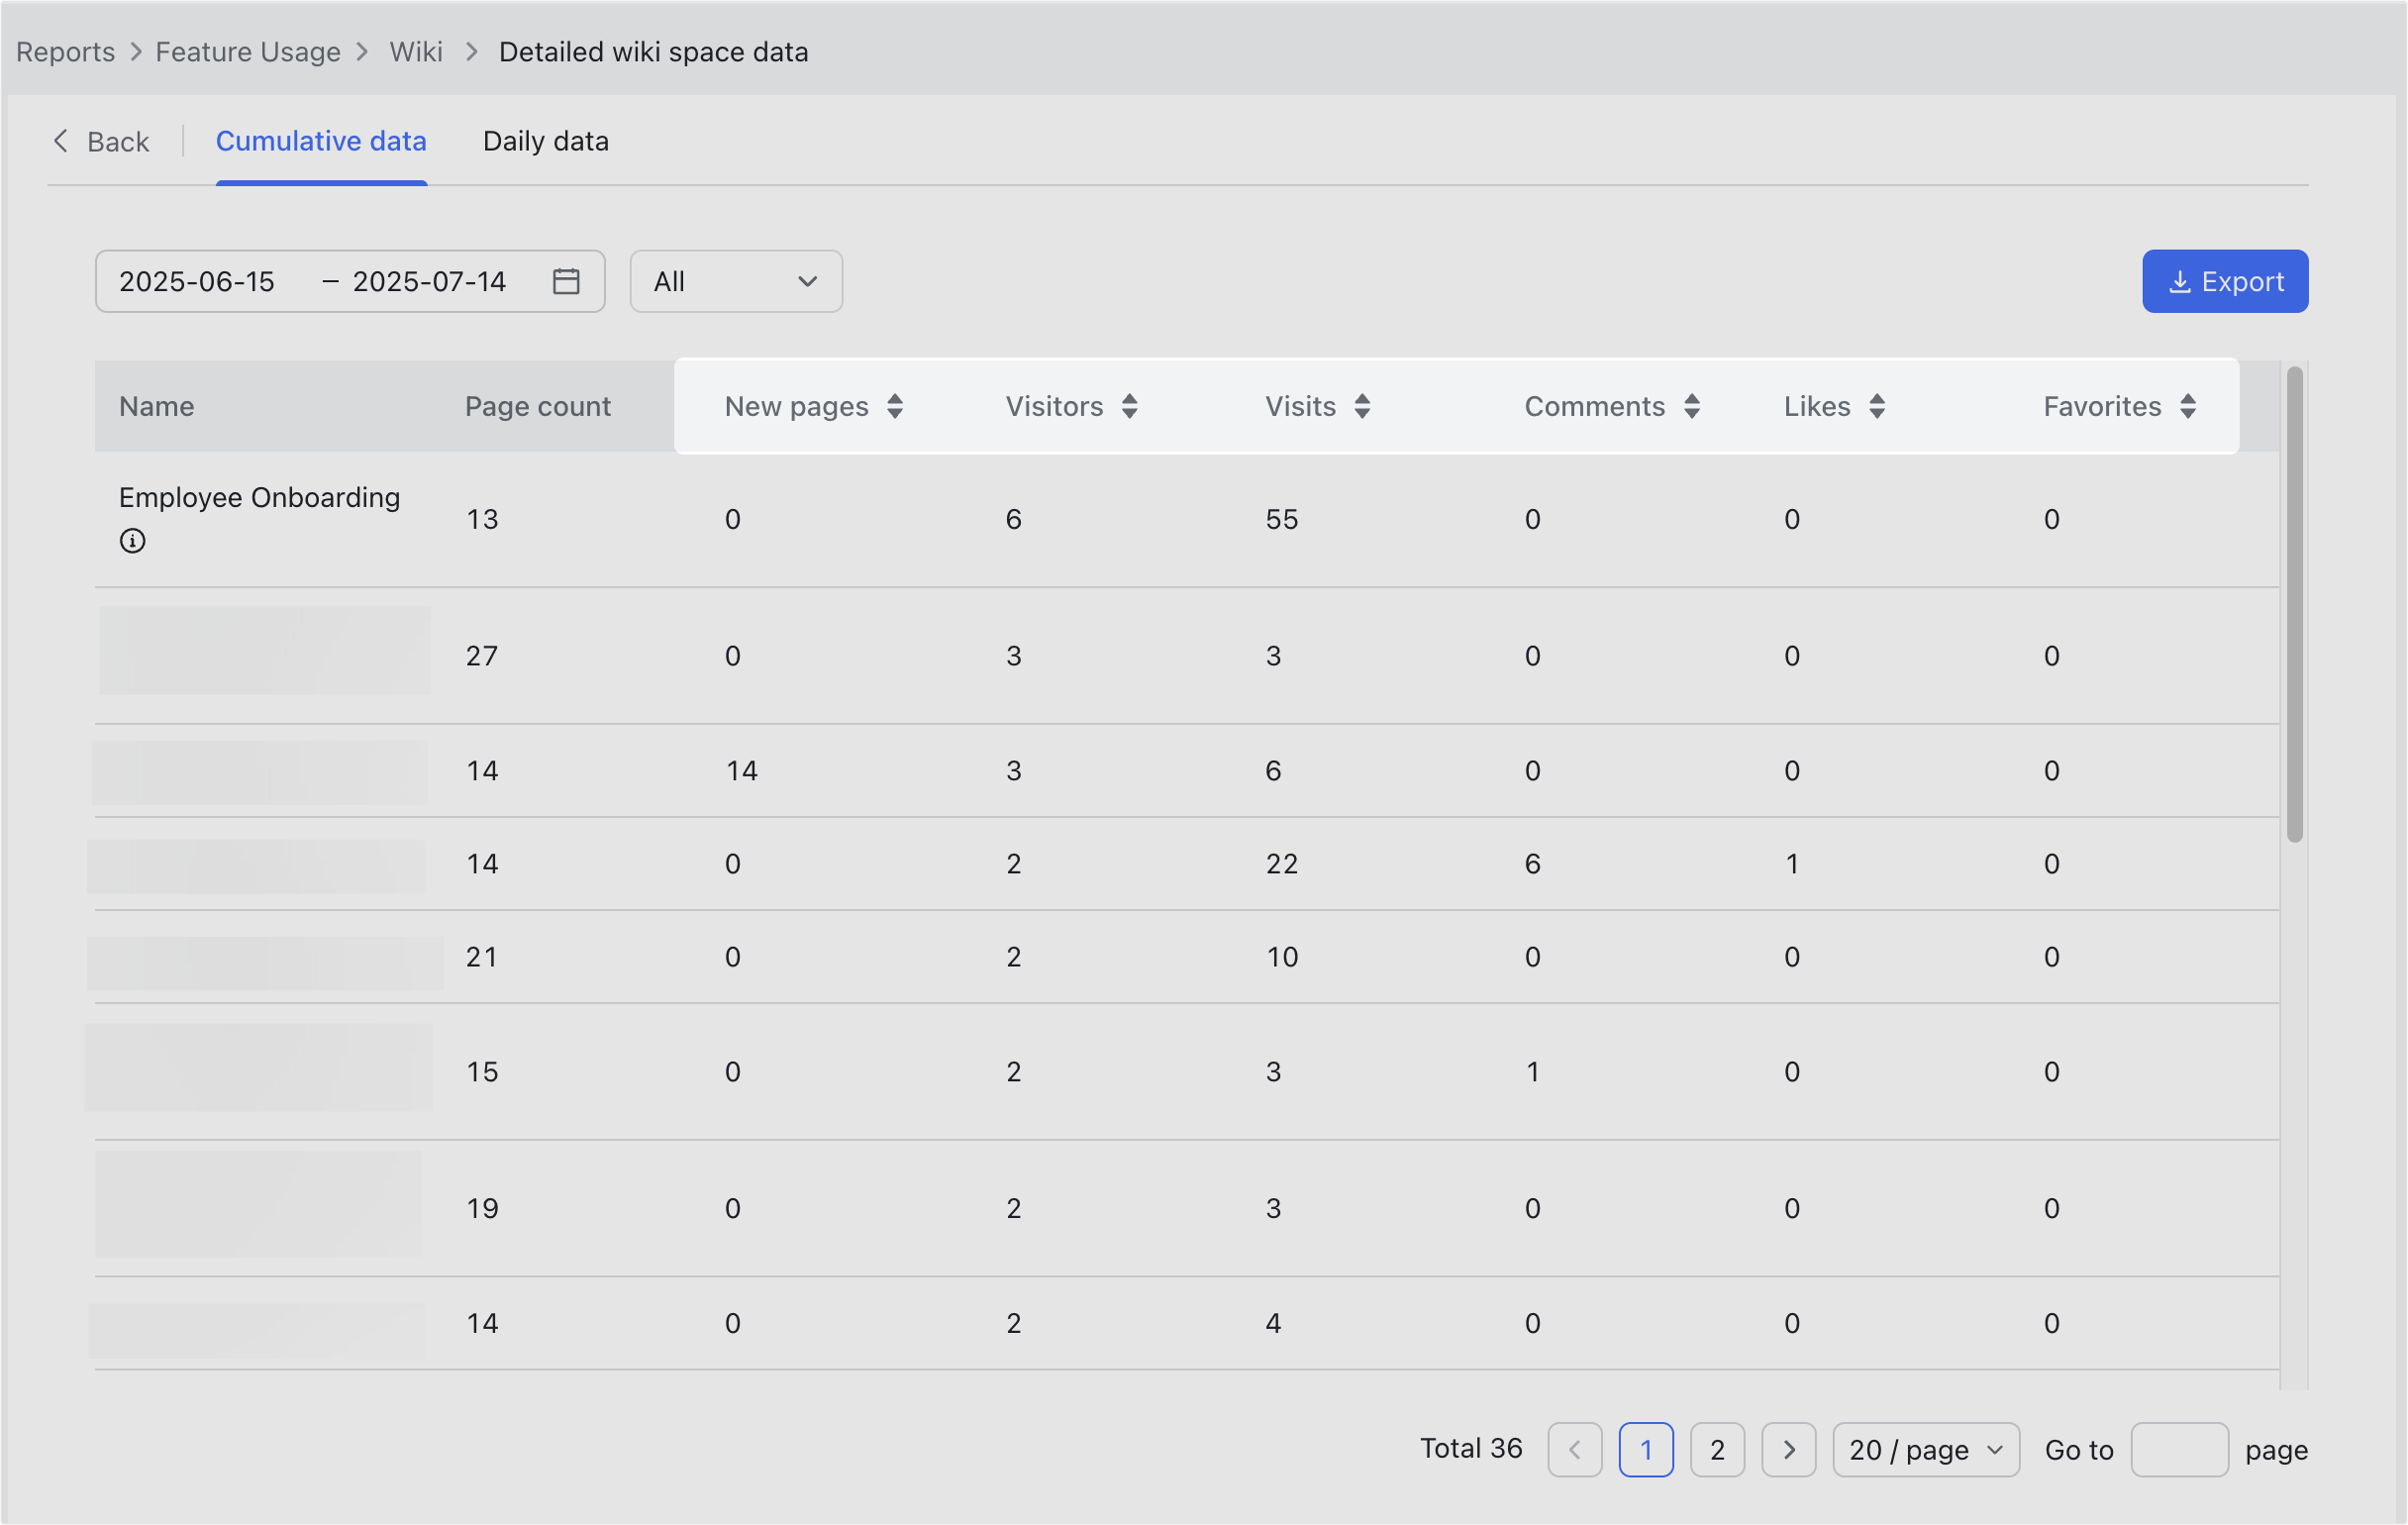
Task: Click the Detailed wiki space data breadcrumb
Action: click(654, 51)
